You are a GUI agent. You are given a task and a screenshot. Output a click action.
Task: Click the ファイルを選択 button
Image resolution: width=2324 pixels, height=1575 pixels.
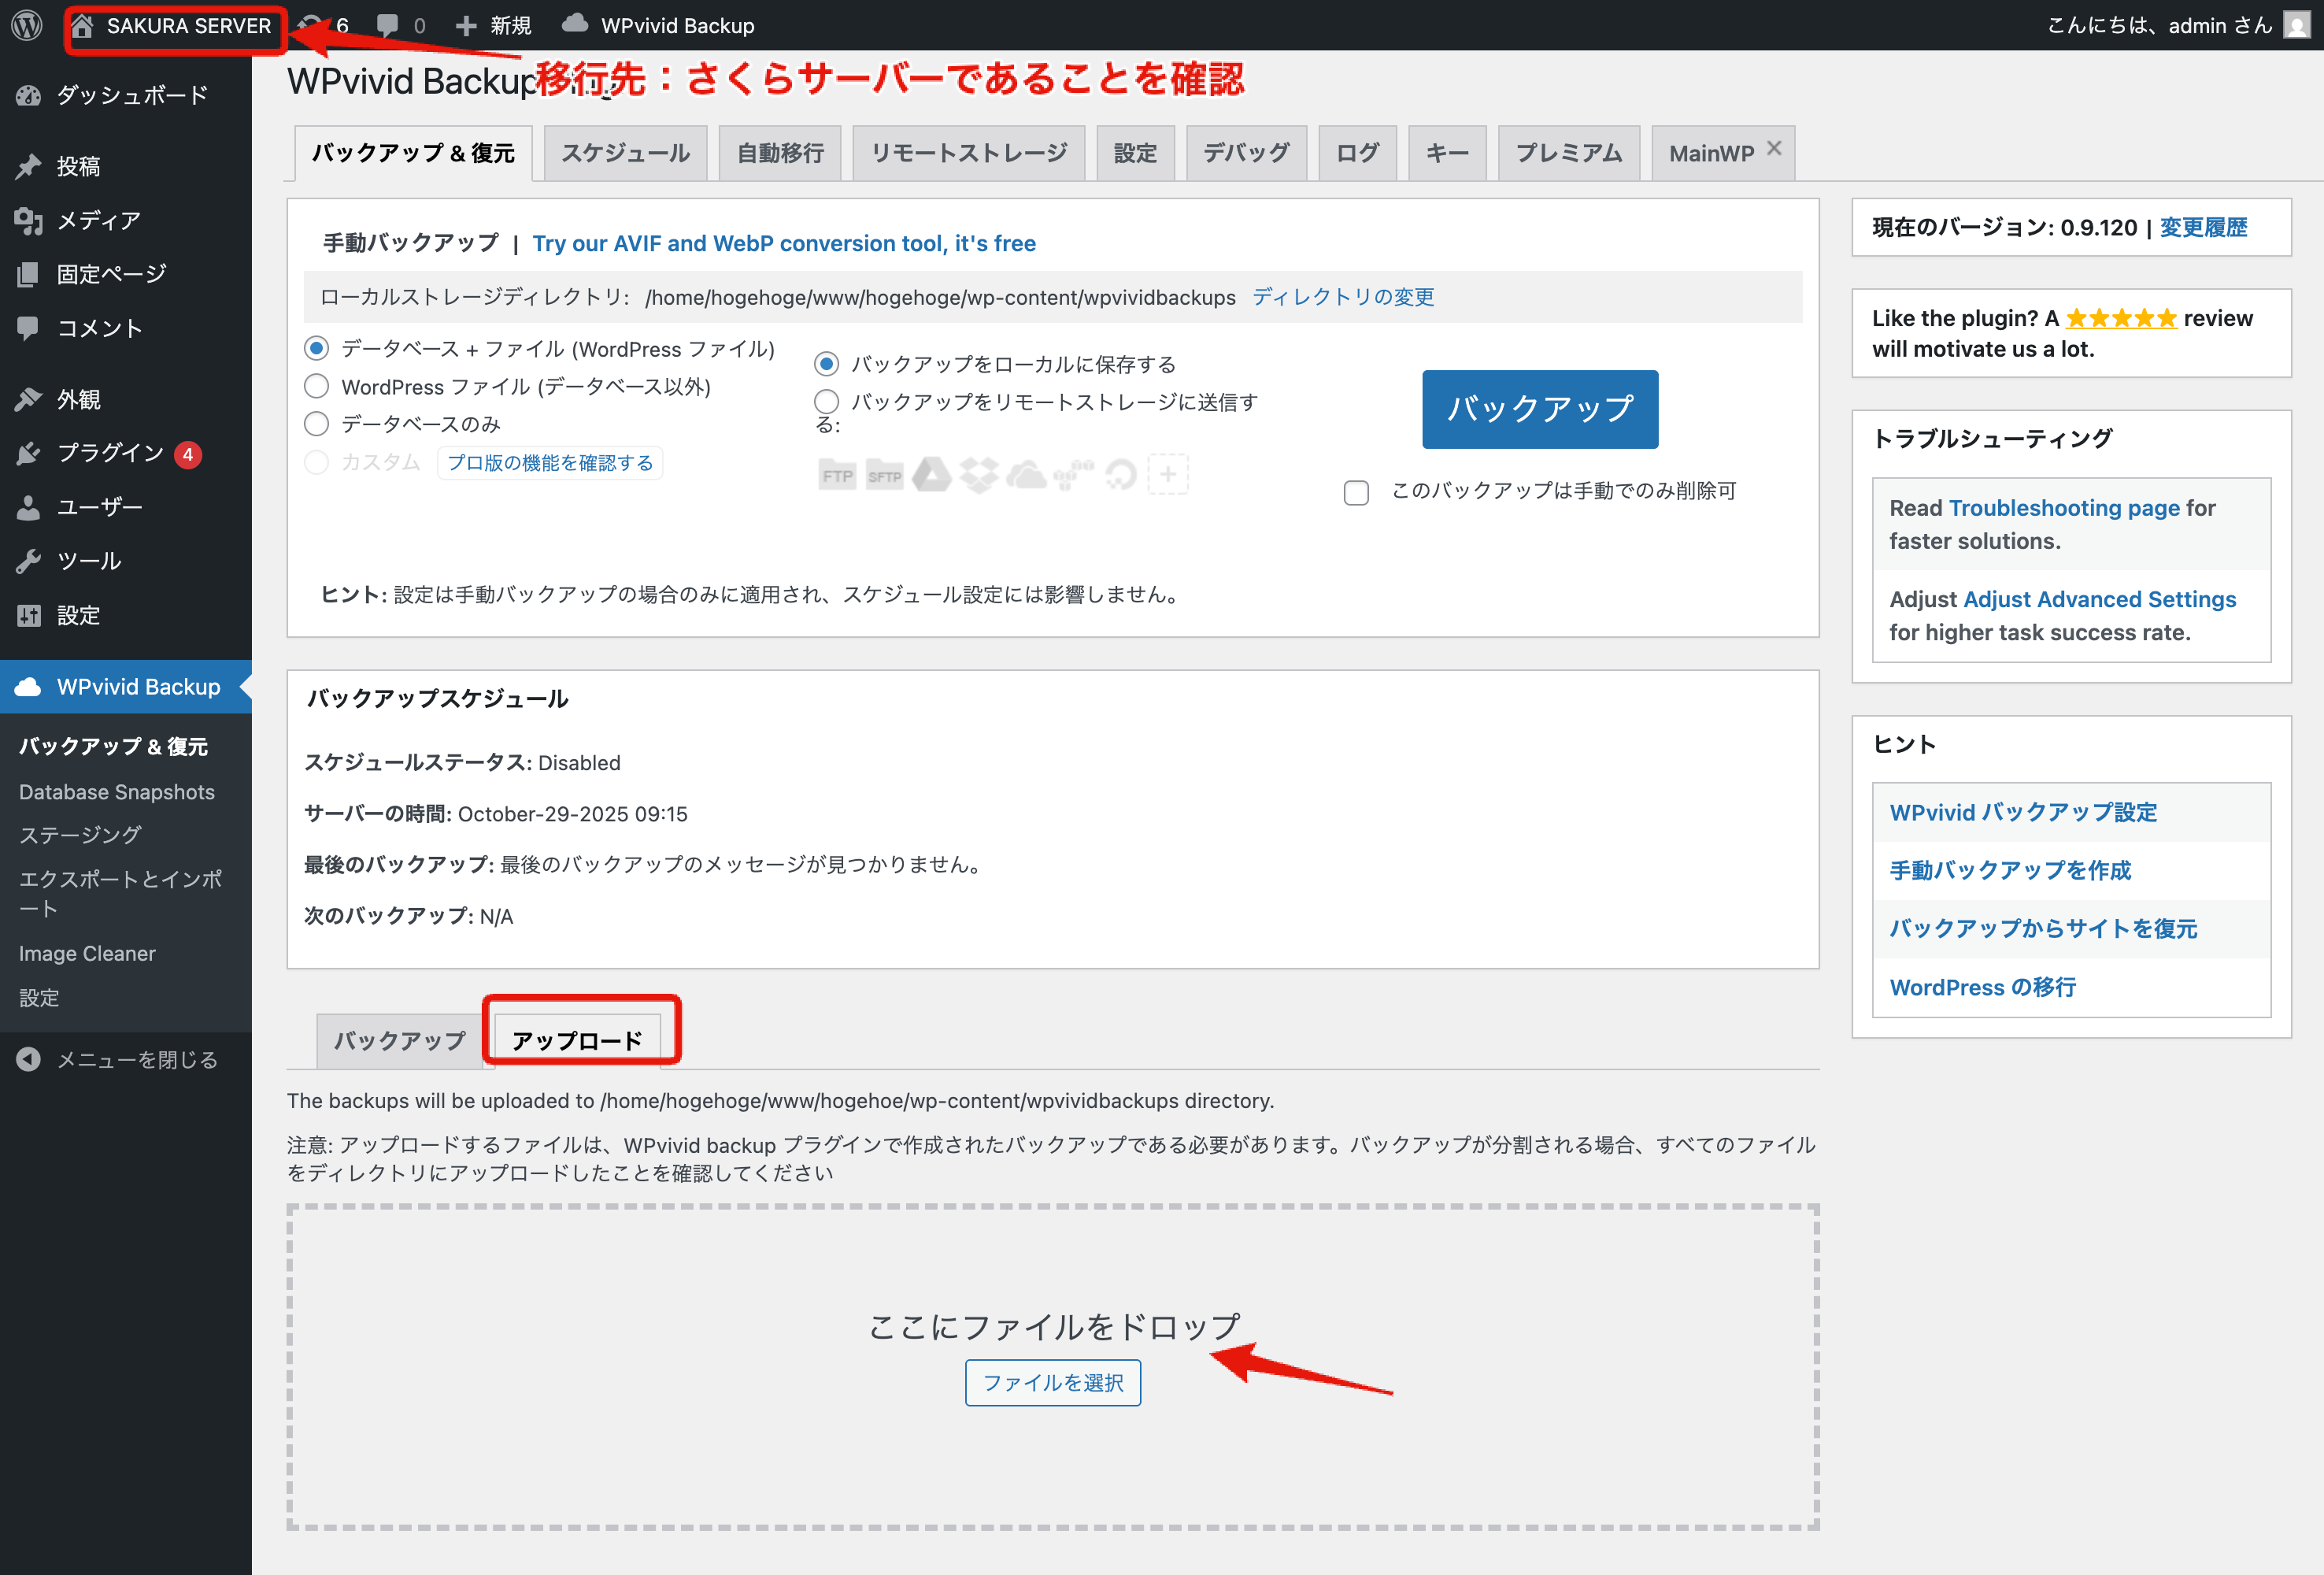point(1052,1382)
